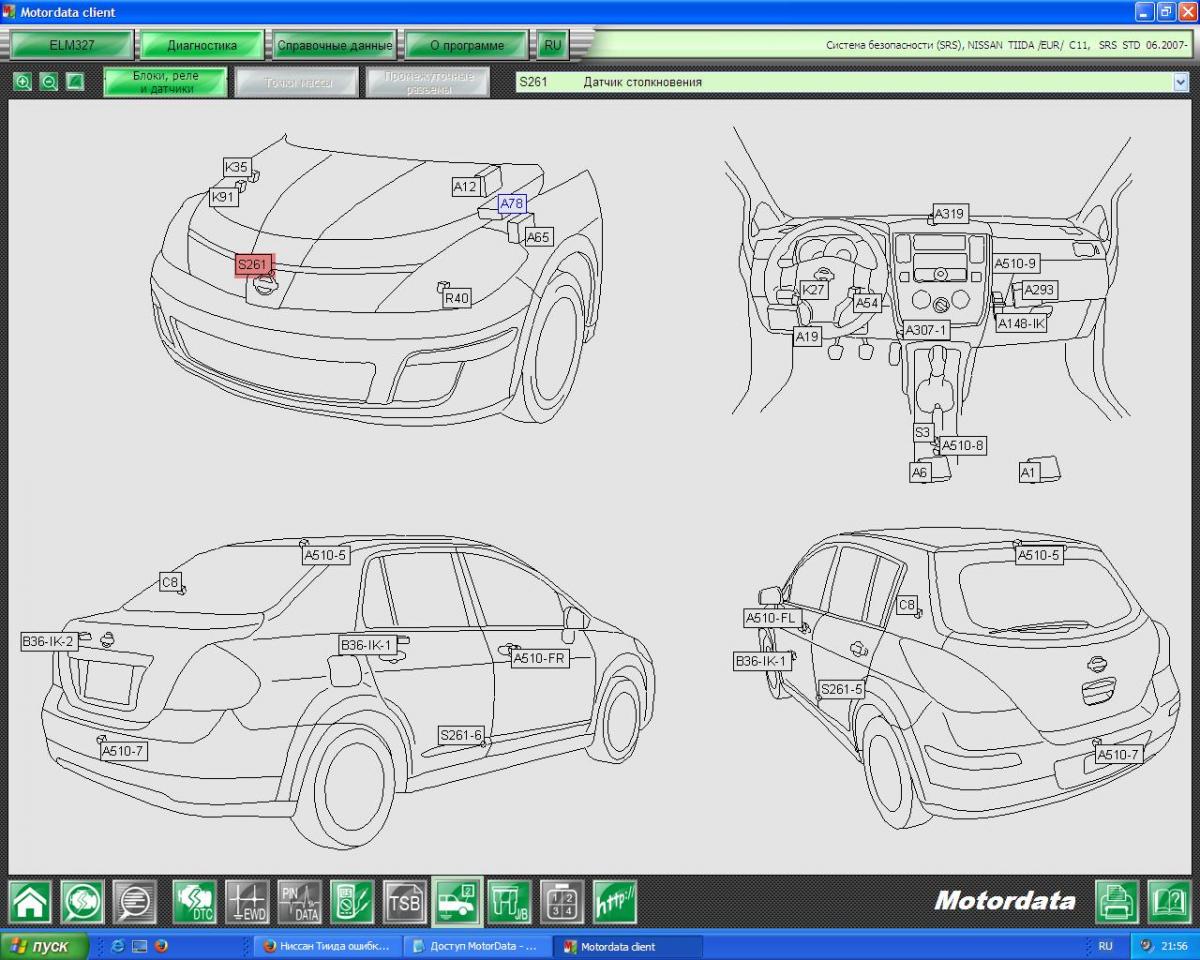
Task: Select the A1 component label
Action: coord(1029,473)
